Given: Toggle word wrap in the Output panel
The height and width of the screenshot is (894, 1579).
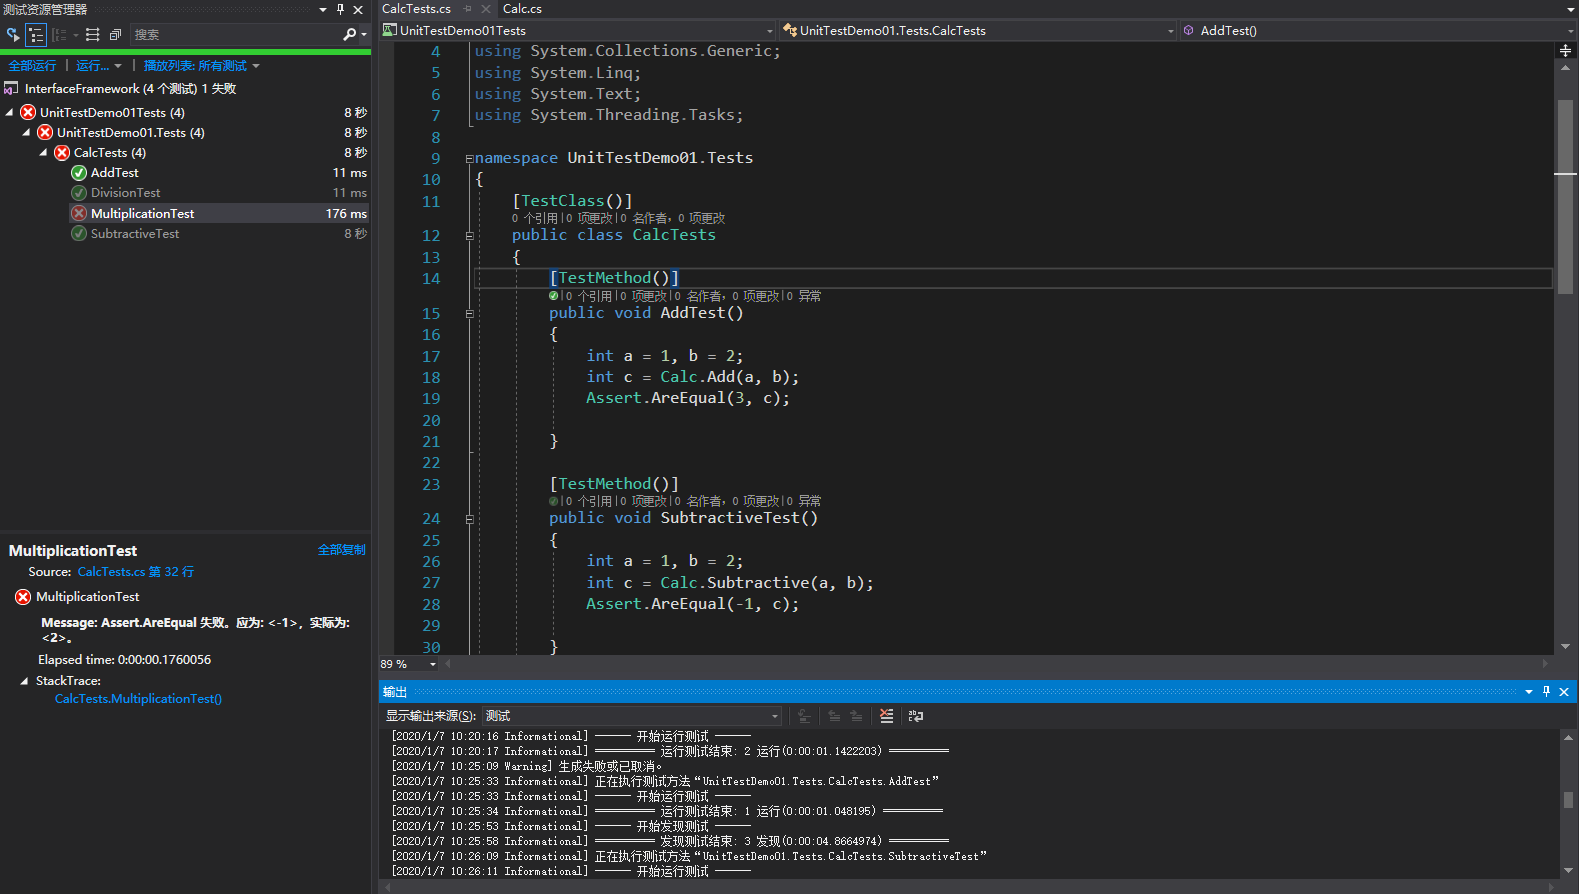Looking at the screenshot, I should pyautogui.click(x=915, y=716).
